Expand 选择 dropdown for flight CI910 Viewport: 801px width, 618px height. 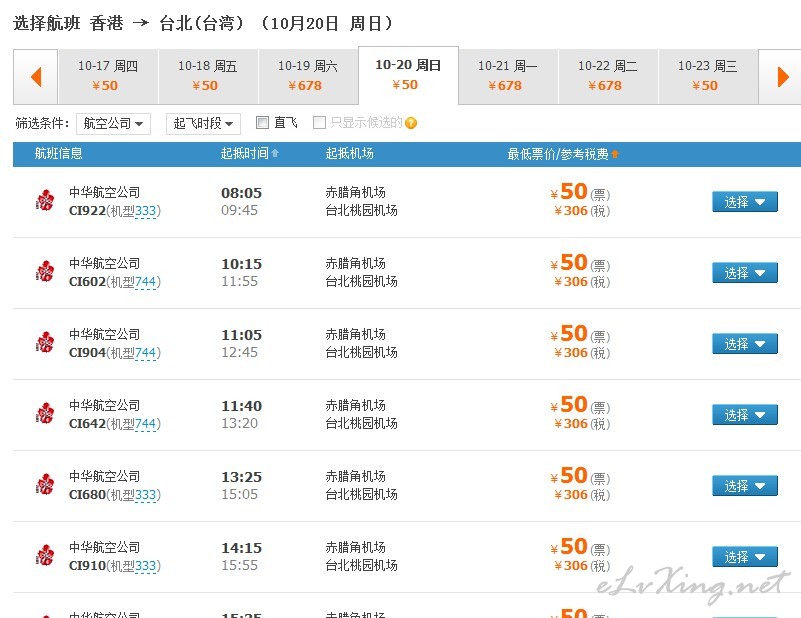745,557
